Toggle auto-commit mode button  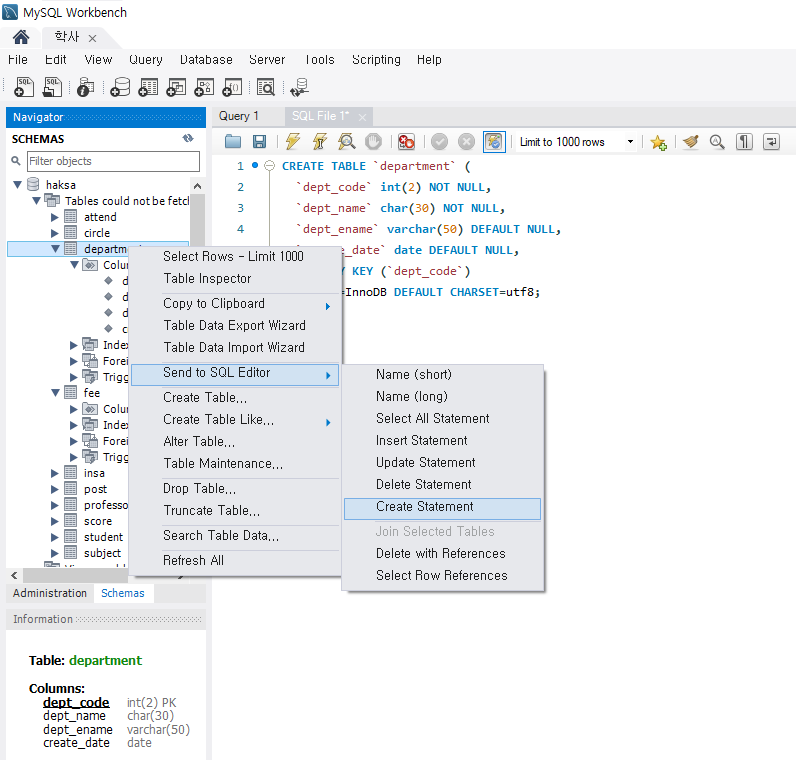click(494, 142)
